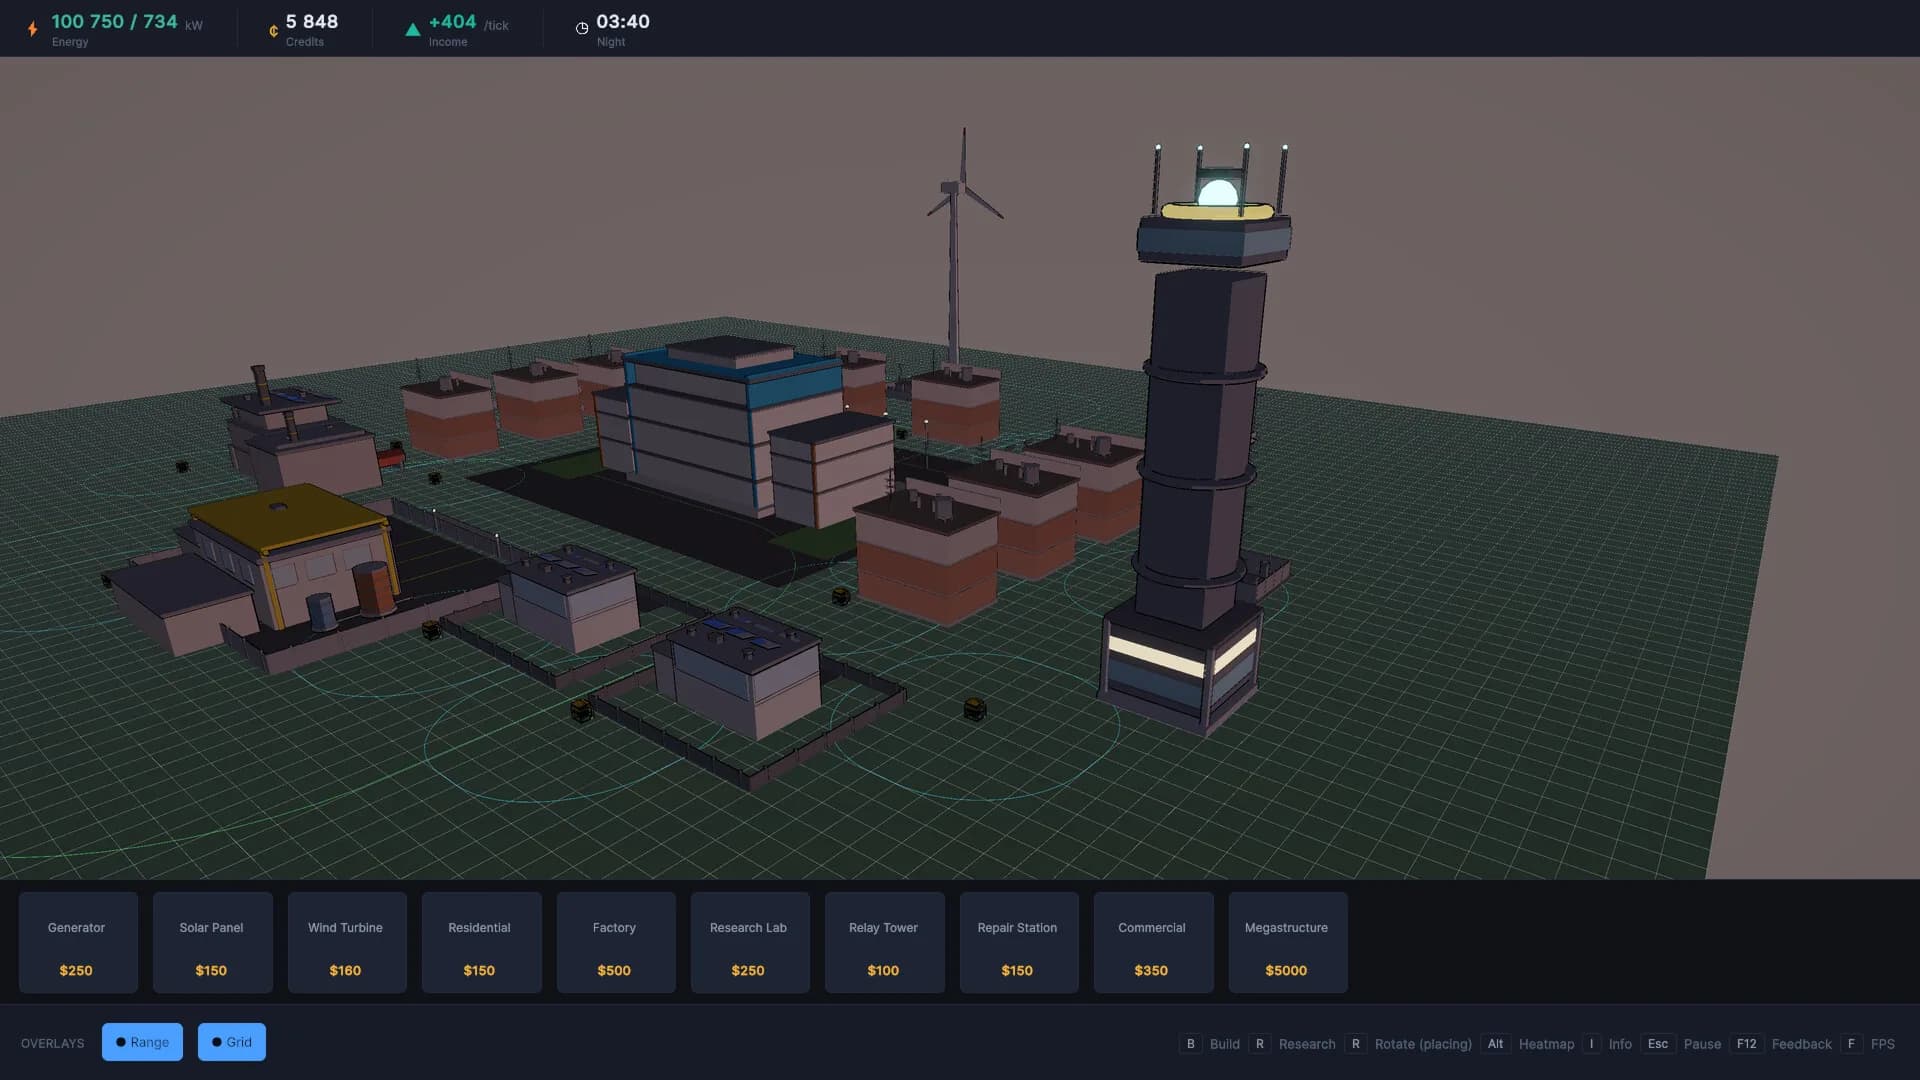Click the F key FPS hint
The image size is (1920, 1080).
(x=1851, y=1044)
